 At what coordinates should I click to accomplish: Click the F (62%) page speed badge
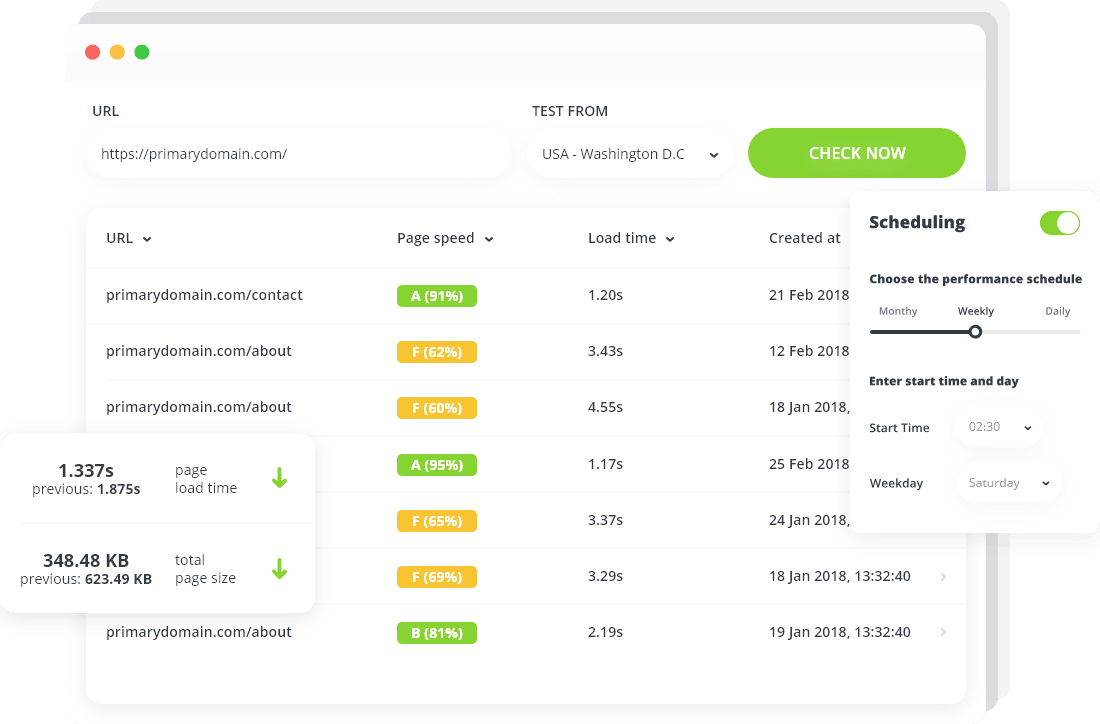click(436, 352)
